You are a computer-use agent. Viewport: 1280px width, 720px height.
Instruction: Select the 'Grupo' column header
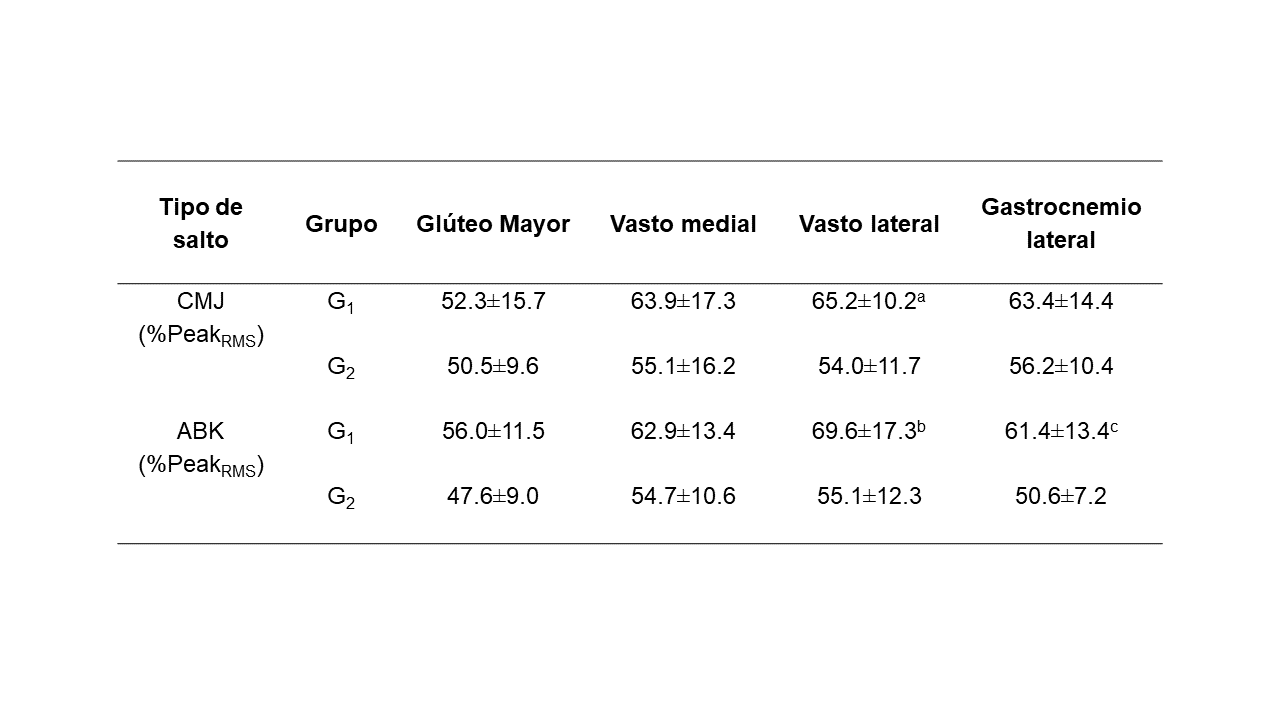pyautogui.click(x=341, y=224)
